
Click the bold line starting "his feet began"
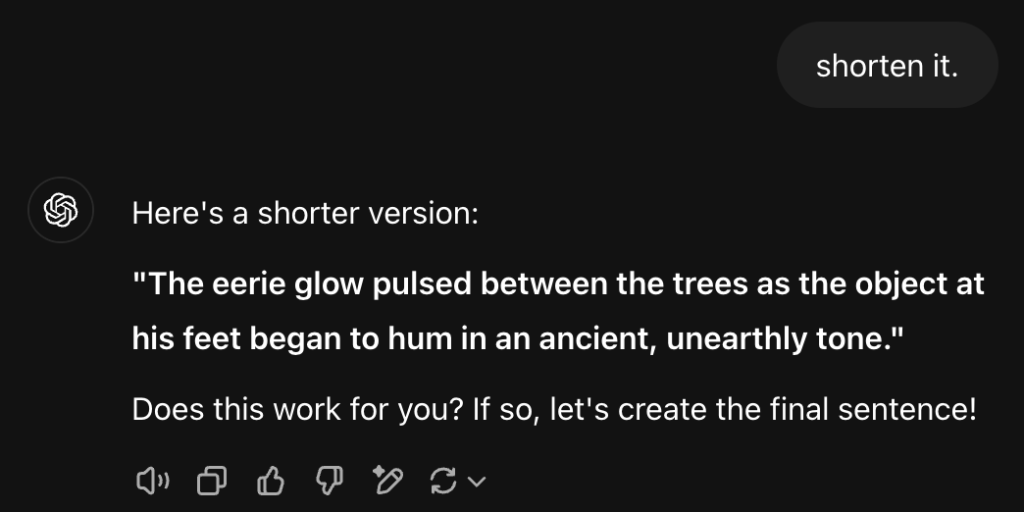point(518,339)
